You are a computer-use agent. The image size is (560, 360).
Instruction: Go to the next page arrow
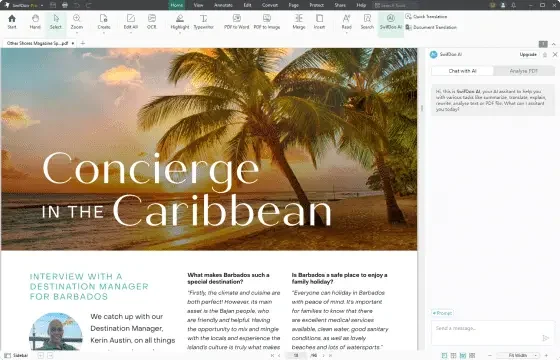pyautogui.click(x=324, y=355)
